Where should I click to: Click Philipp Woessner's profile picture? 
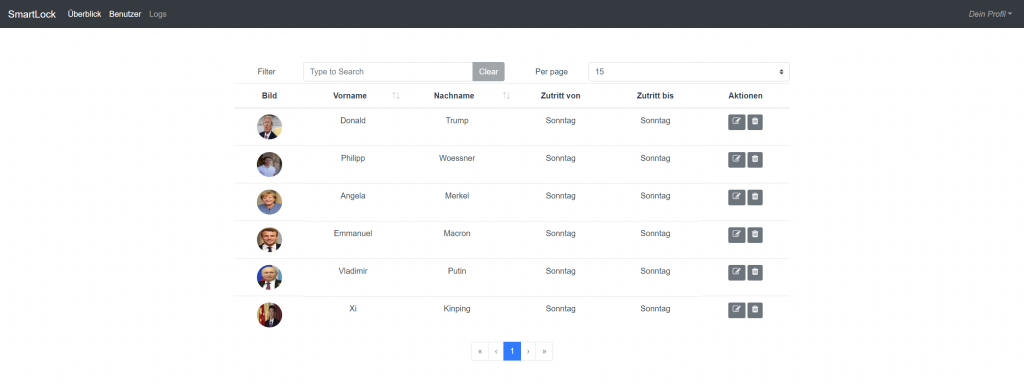point(269,164)
